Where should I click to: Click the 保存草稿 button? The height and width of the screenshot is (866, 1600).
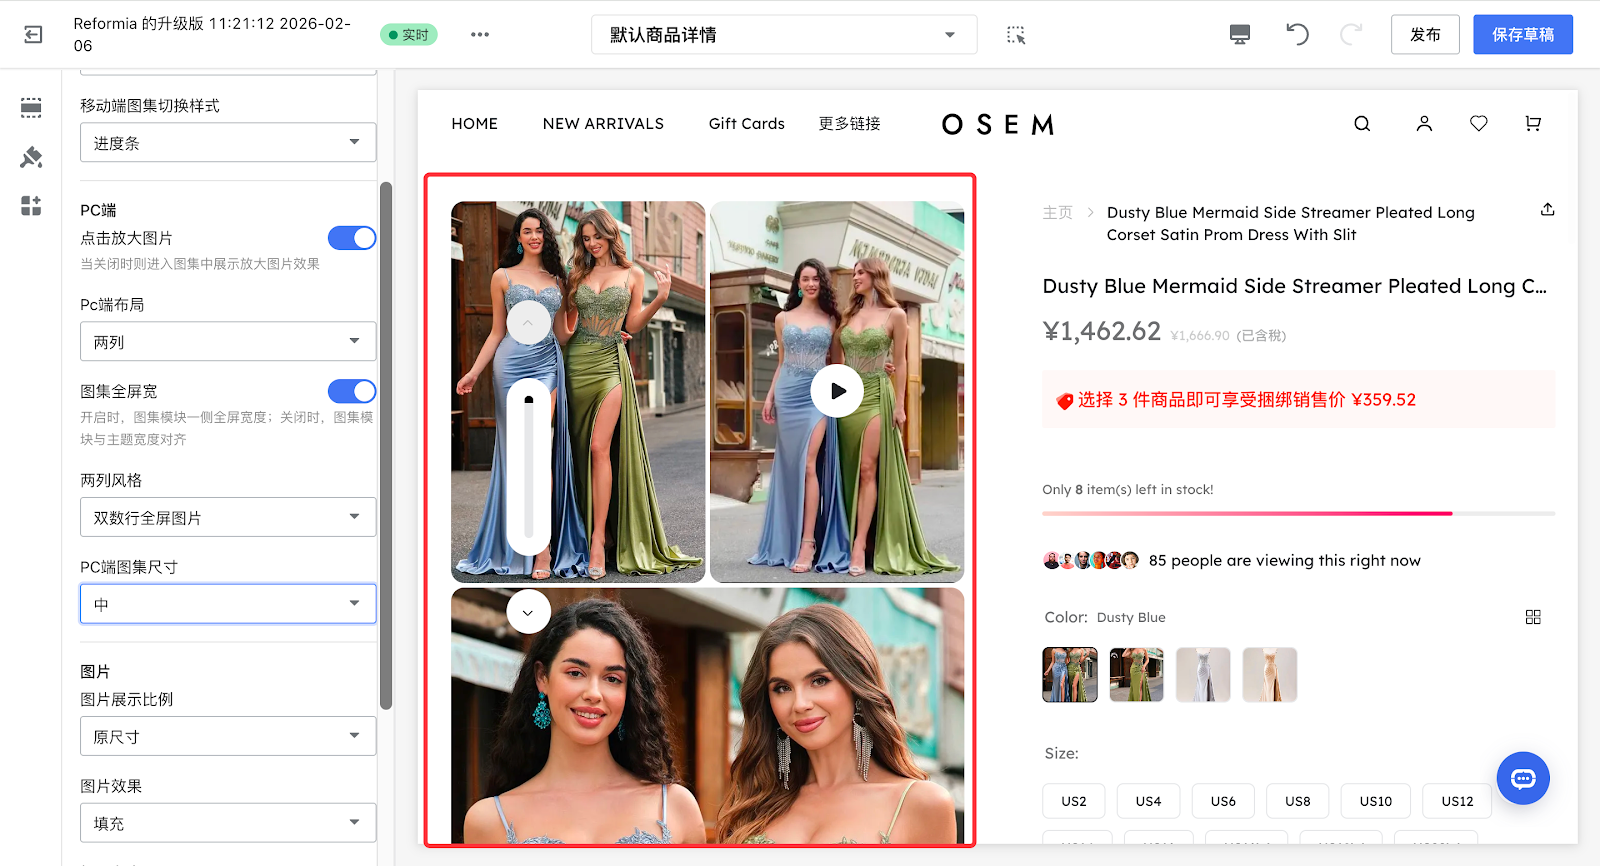1522,35
